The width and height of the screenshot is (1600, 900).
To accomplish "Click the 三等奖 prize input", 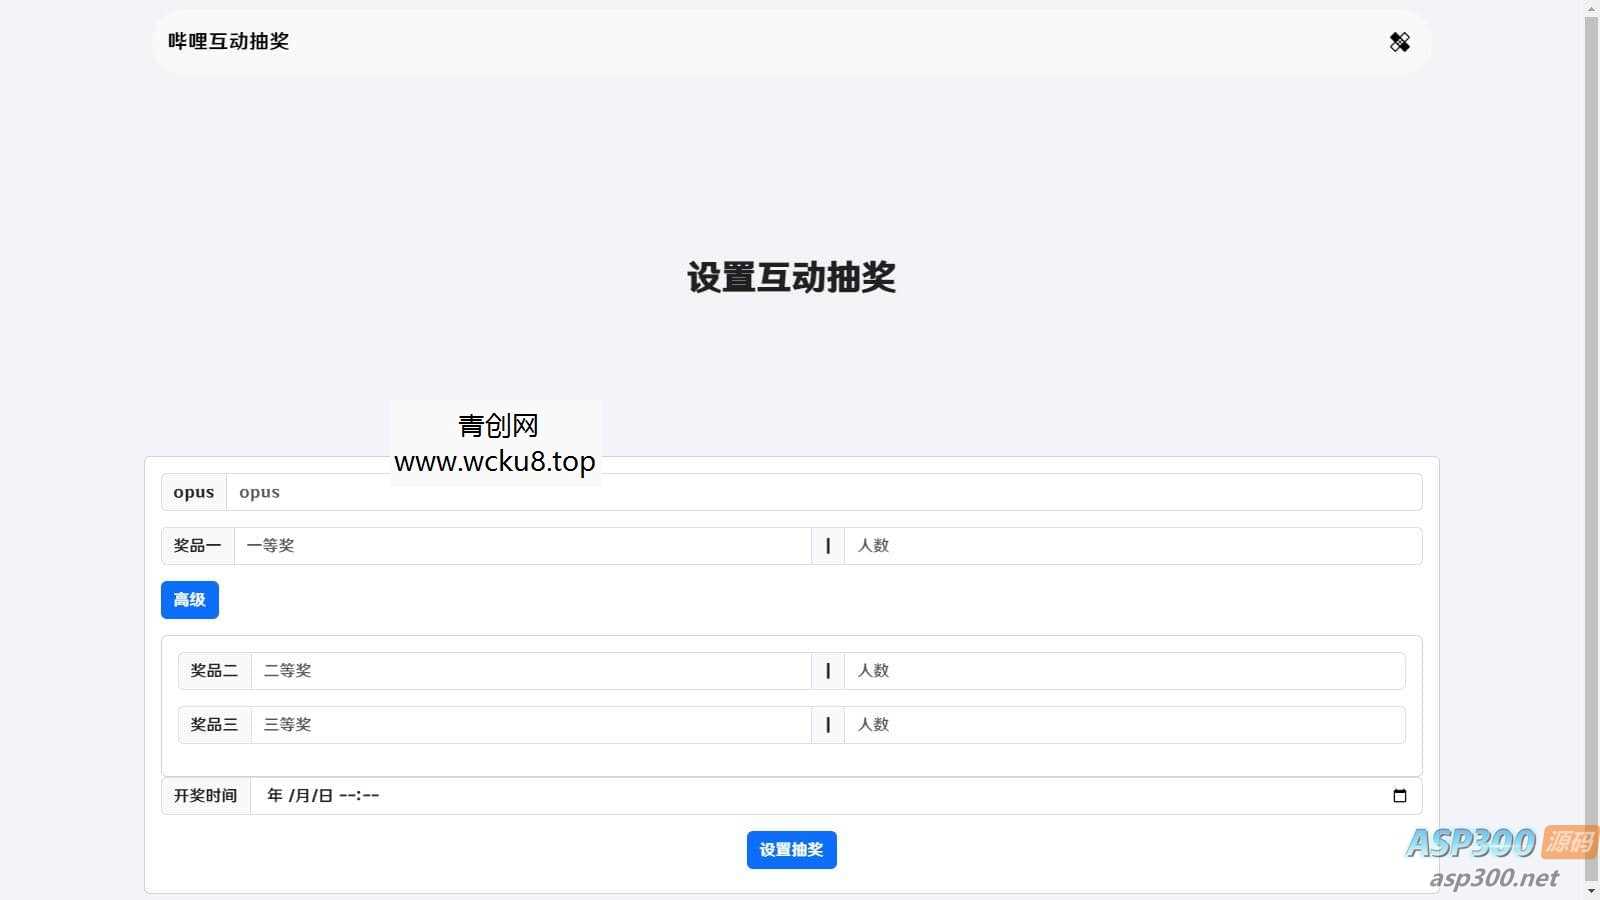I will [530, 725].
